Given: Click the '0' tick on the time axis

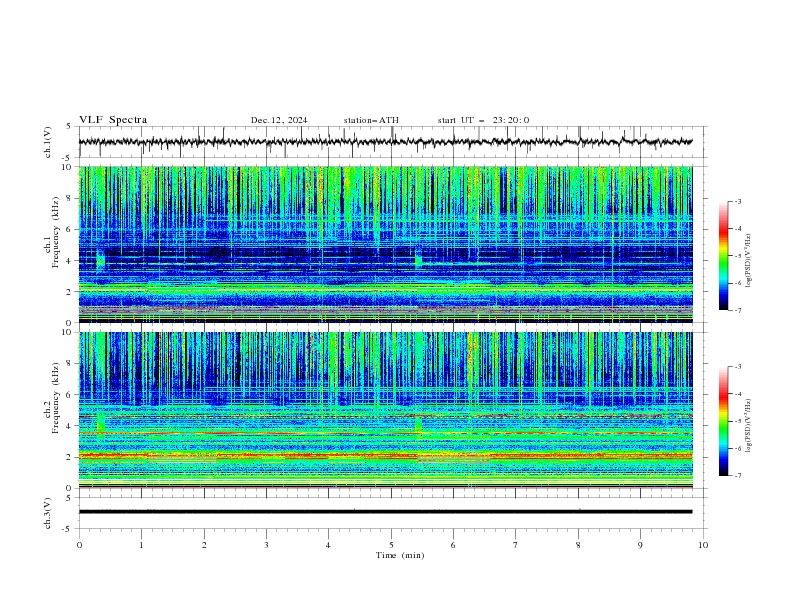Looking at the screenshot, I should click(79, 545).
